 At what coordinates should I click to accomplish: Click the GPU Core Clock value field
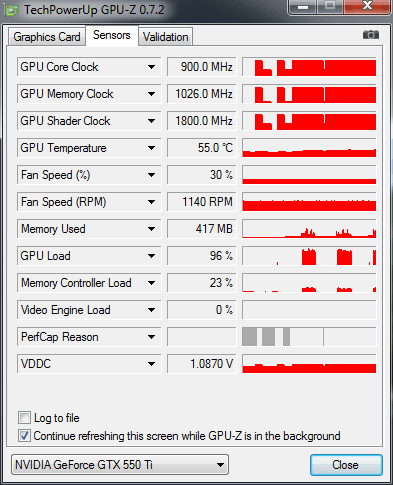[202, 67]
